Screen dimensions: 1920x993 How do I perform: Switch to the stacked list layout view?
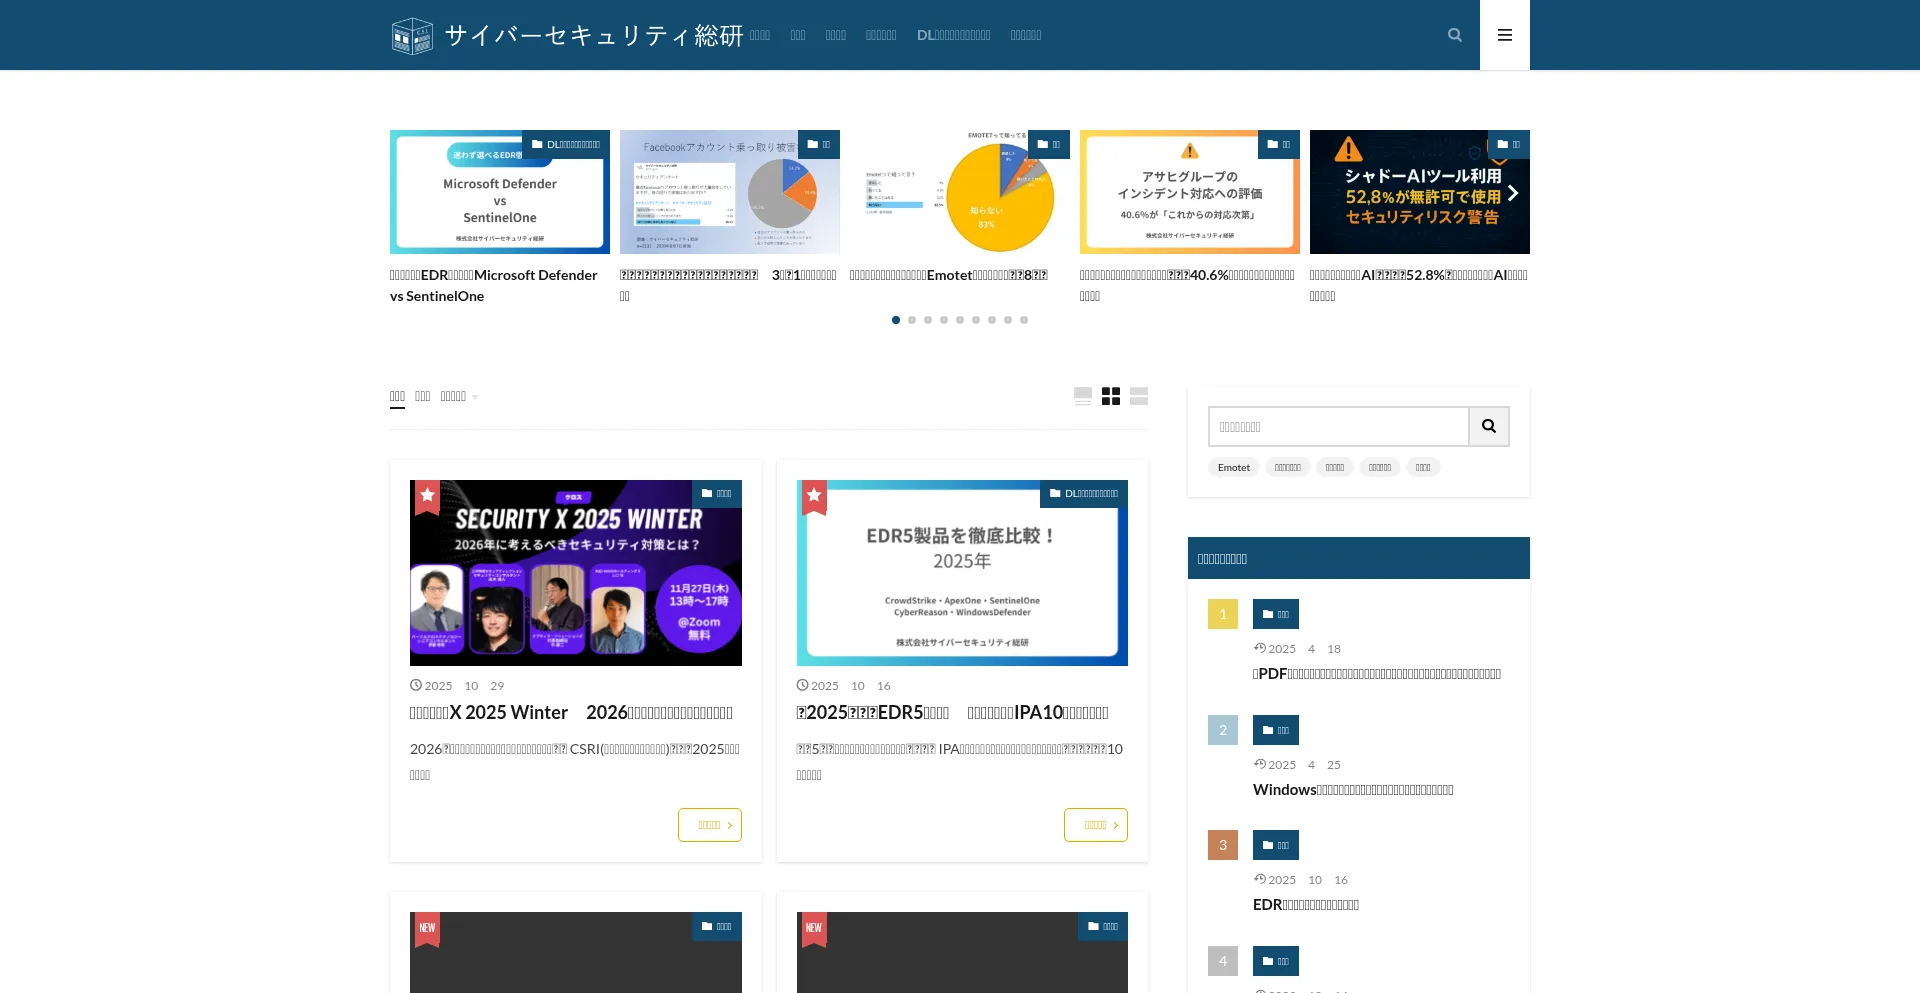(1139, 397)
